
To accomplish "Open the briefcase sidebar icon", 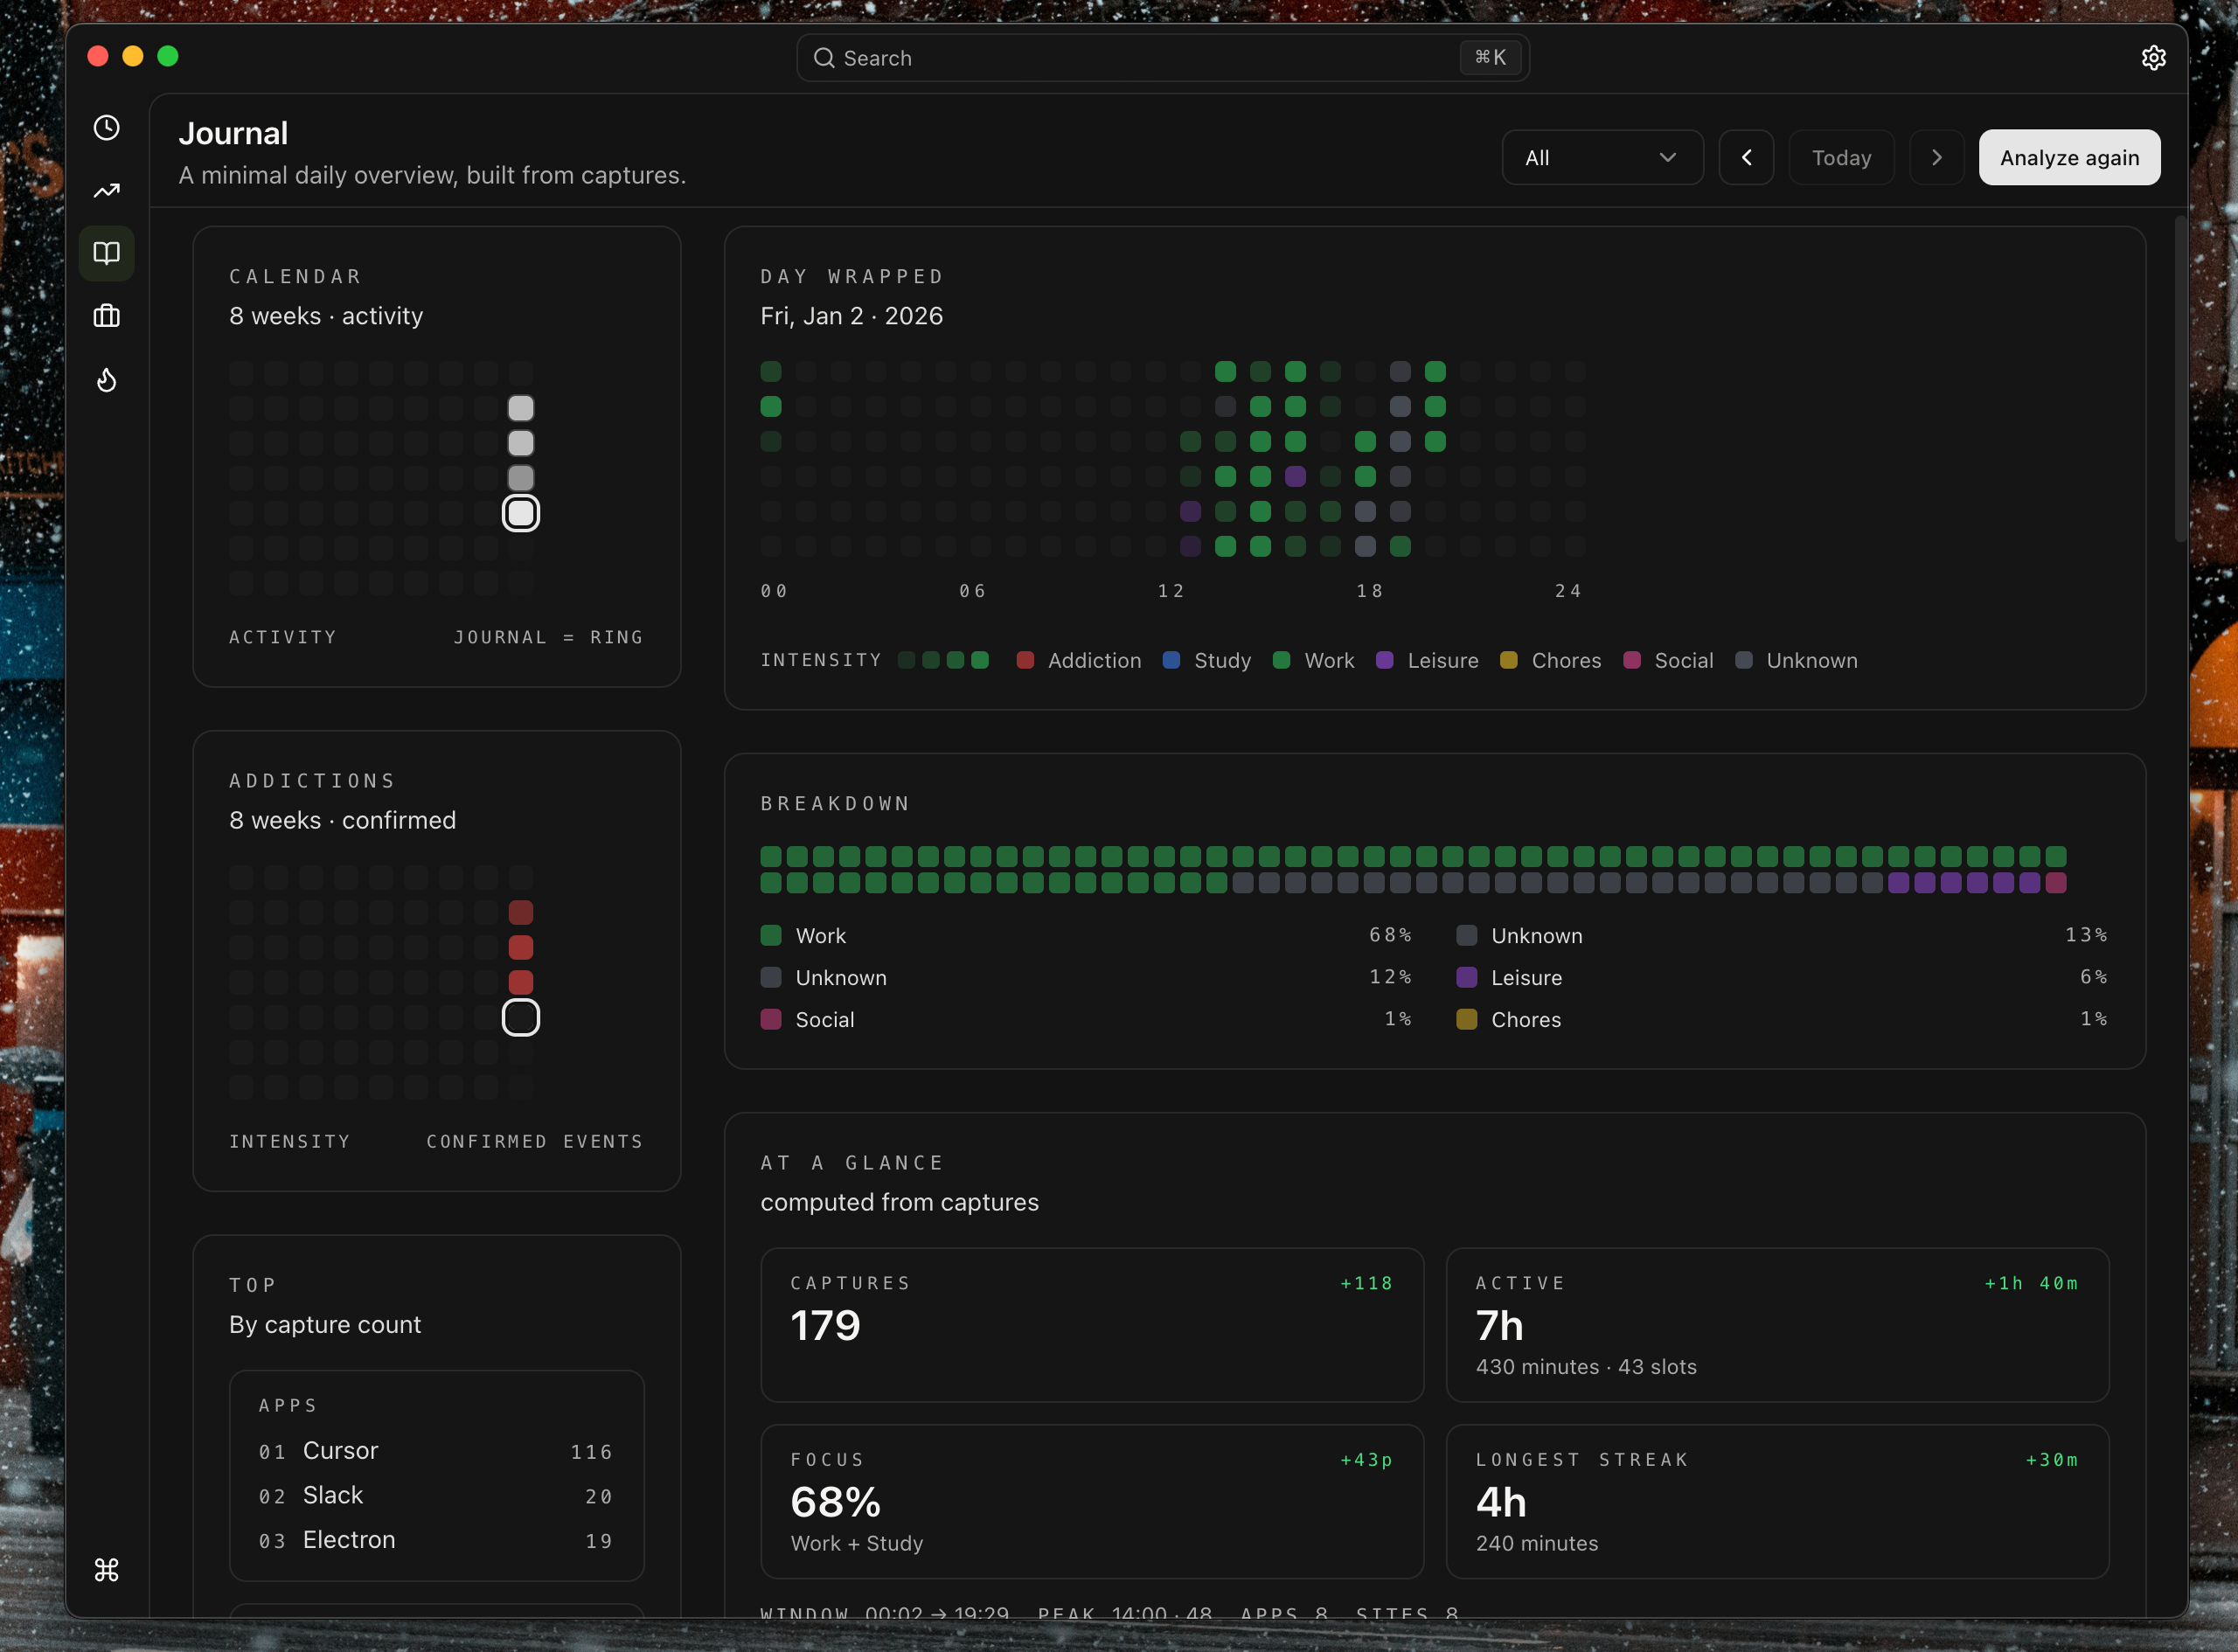I will (x=106, y=316).
